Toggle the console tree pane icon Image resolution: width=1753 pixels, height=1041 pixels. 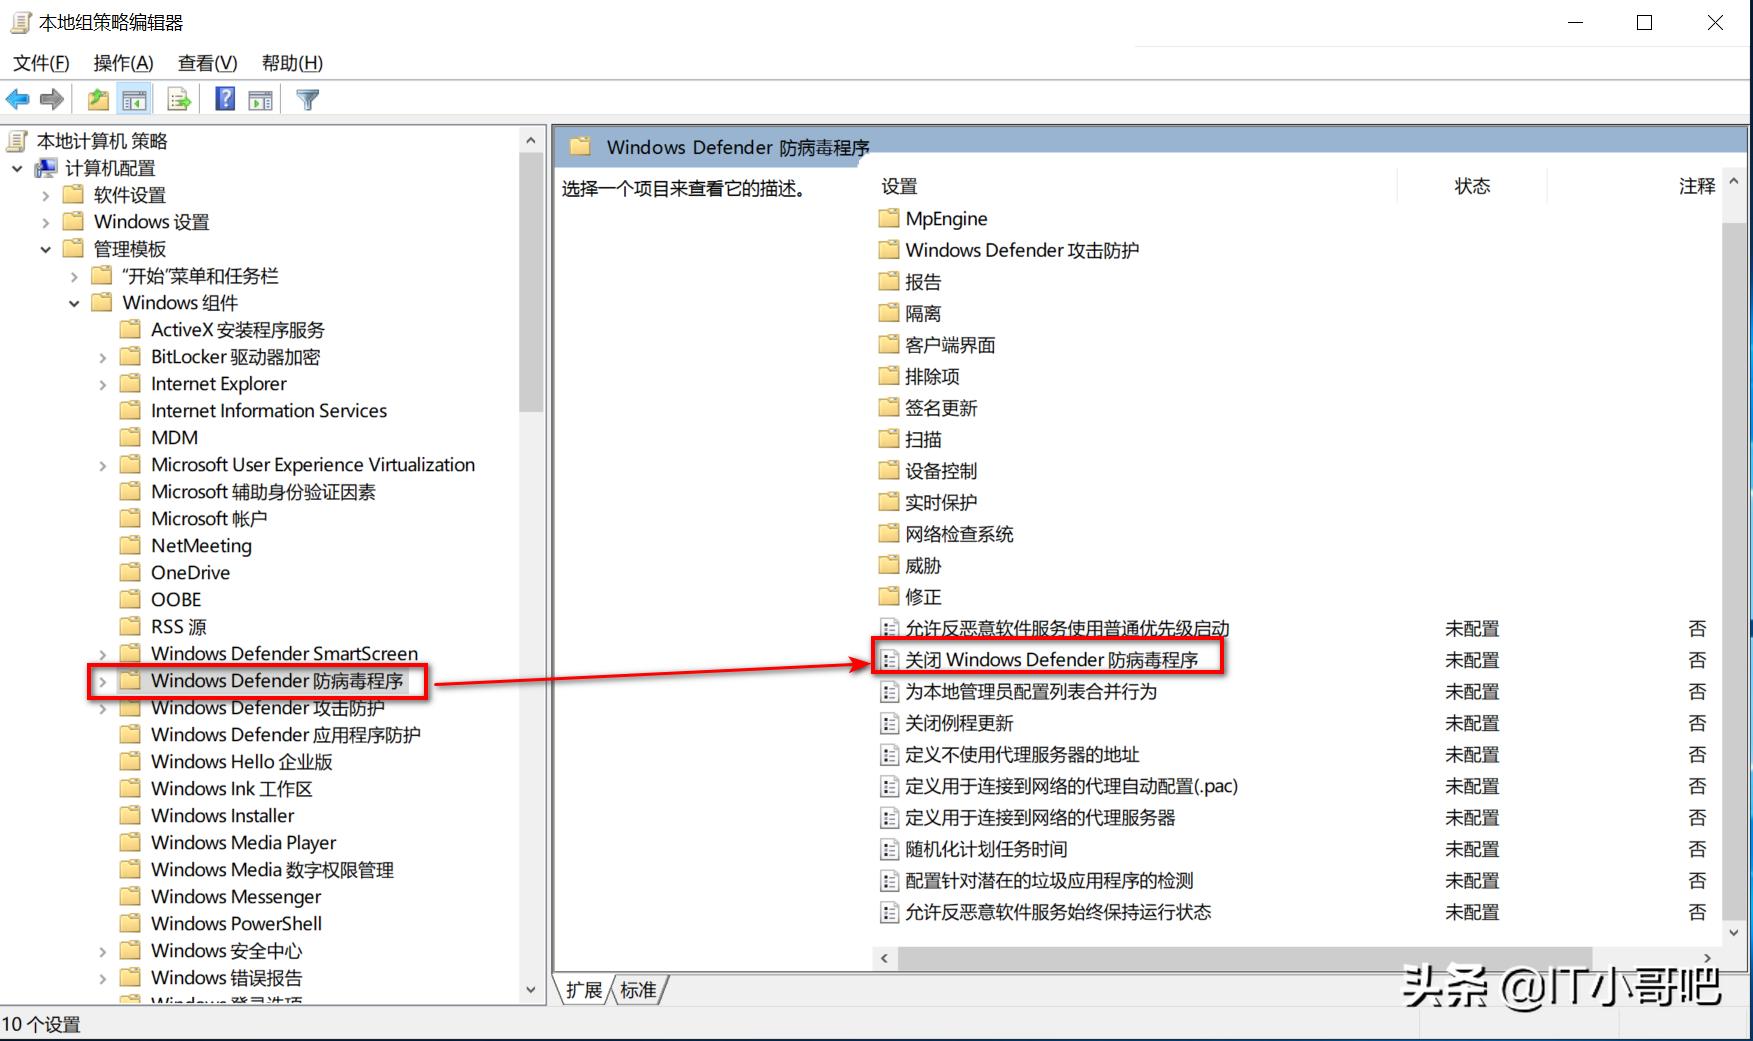click(134, 98)
